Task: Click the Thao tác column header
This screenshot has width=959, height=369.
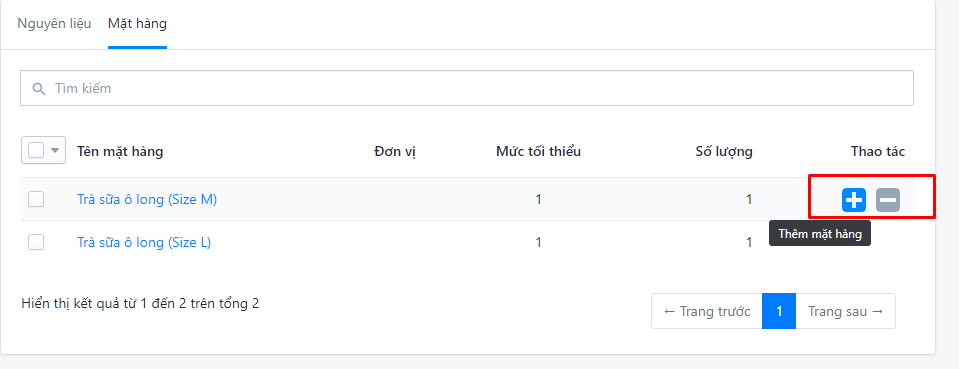Action: pos(878,151)
